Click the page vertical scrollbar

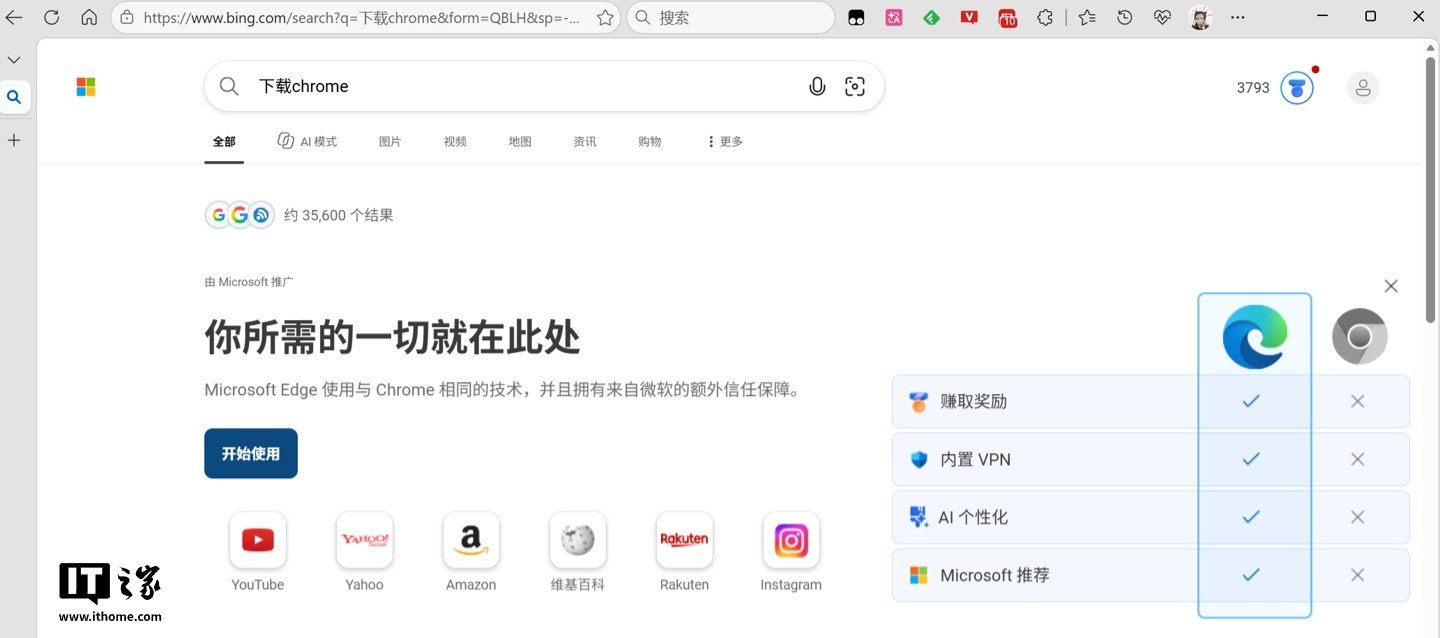tap(1431, 190)
